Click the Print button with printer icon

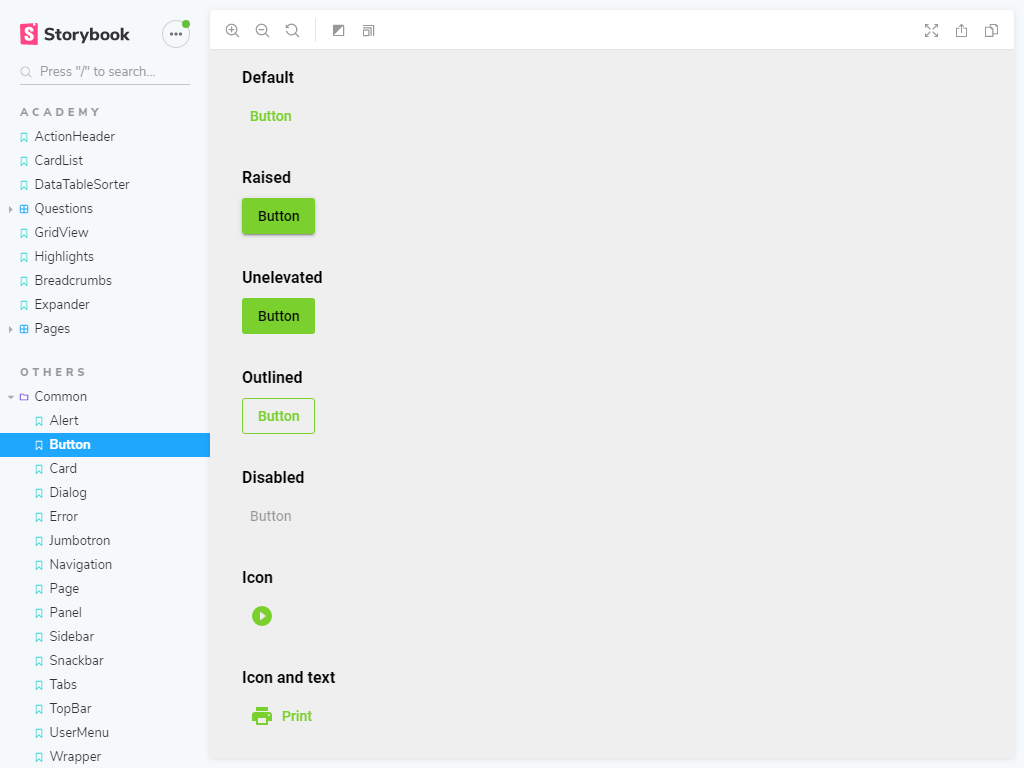click(x=281, y=716)
